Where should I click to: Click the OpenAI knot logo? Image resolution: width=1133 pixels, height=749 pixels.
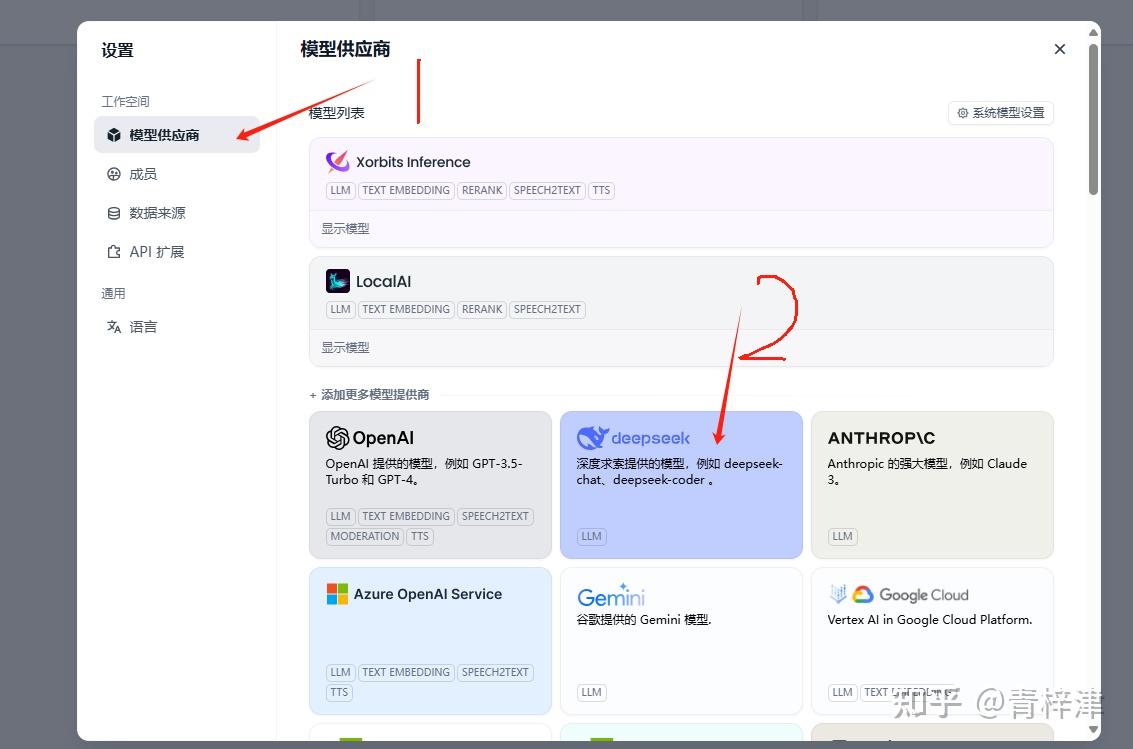click(x=337, y=438)
